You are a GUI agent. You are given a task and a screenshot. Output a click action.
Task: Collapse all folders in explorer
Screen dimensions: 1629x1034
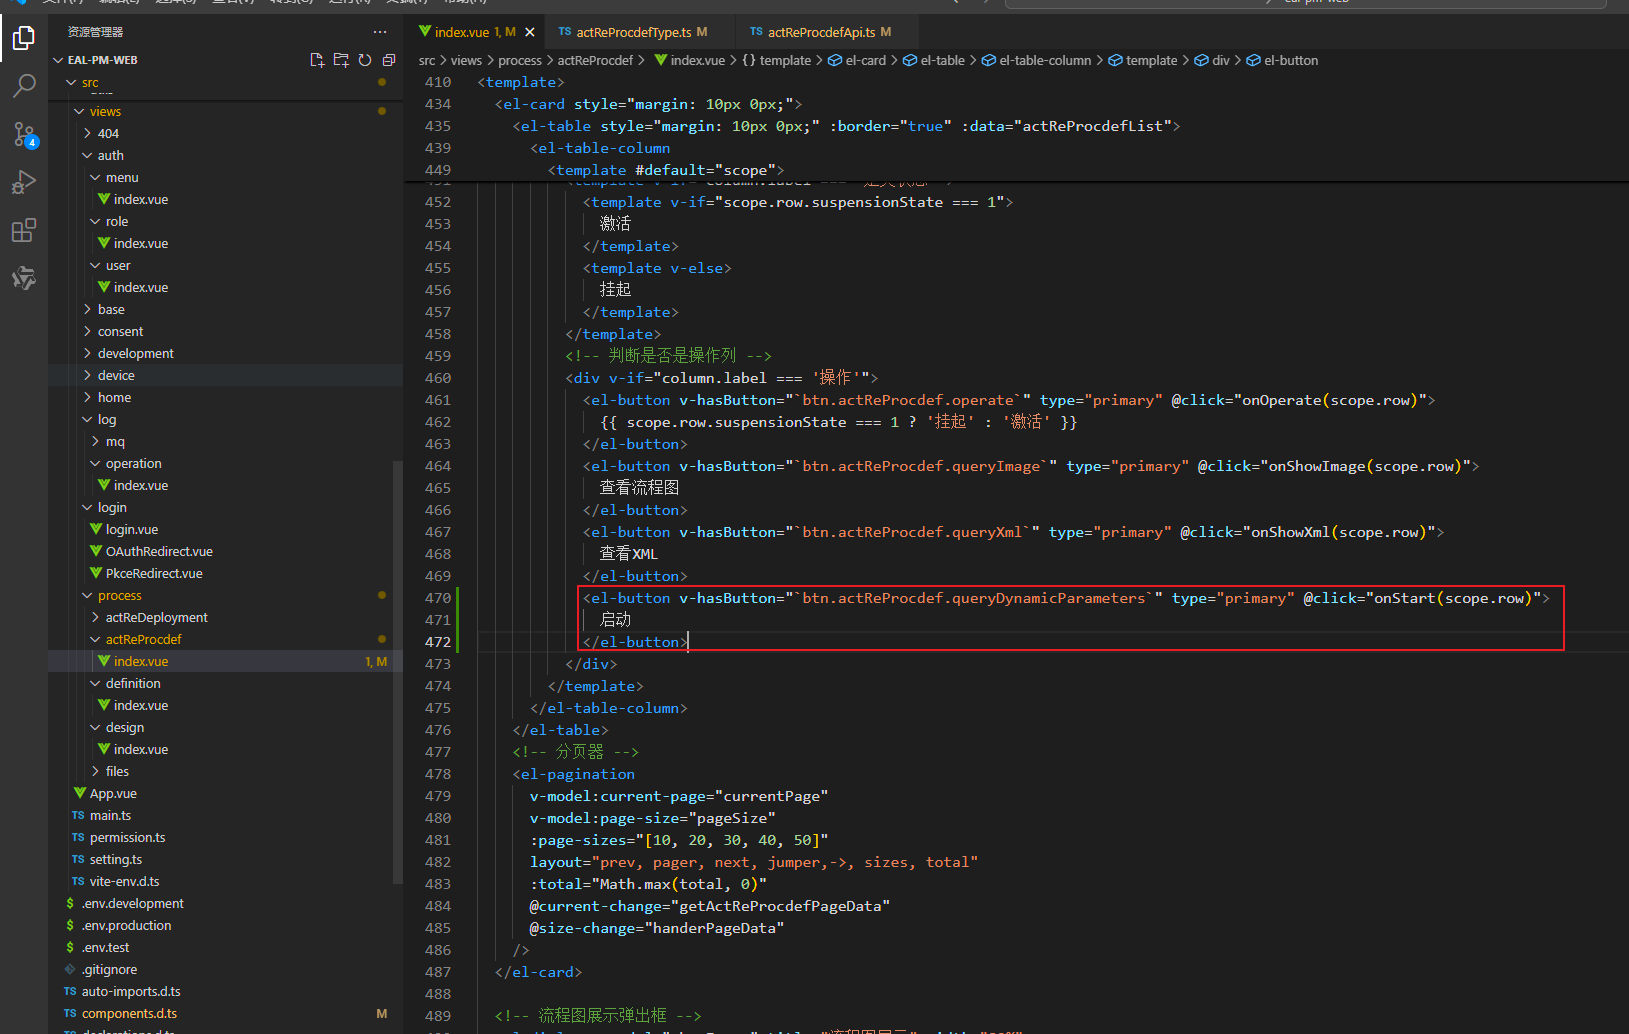[x=389, y=60]
